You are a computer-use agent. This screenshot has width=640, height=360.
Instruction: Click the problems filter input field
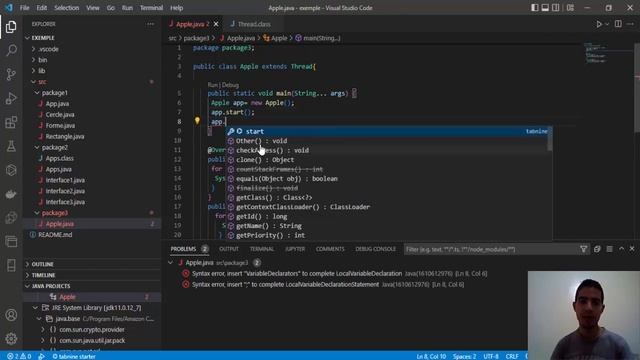point(490,249)
